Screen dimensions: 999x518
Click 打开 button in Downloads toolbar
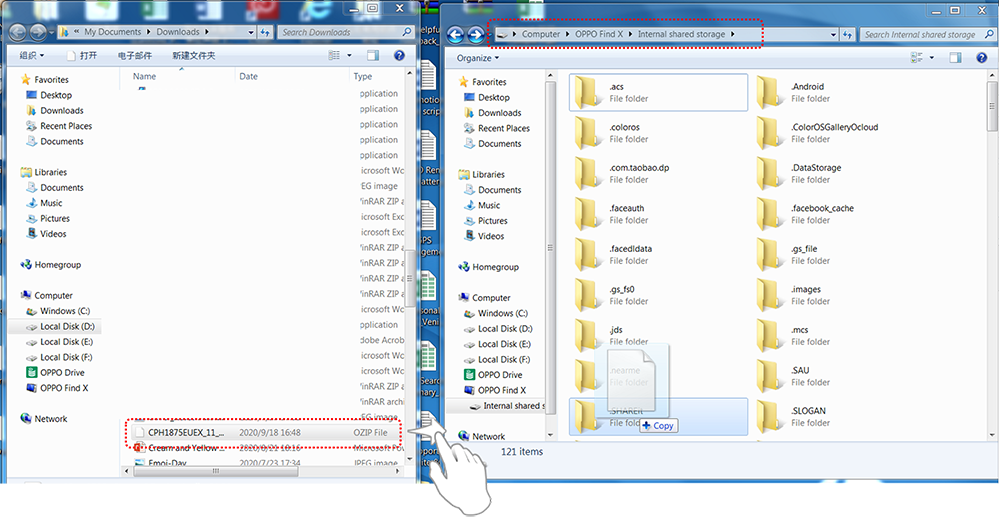(x=82, y=55)
